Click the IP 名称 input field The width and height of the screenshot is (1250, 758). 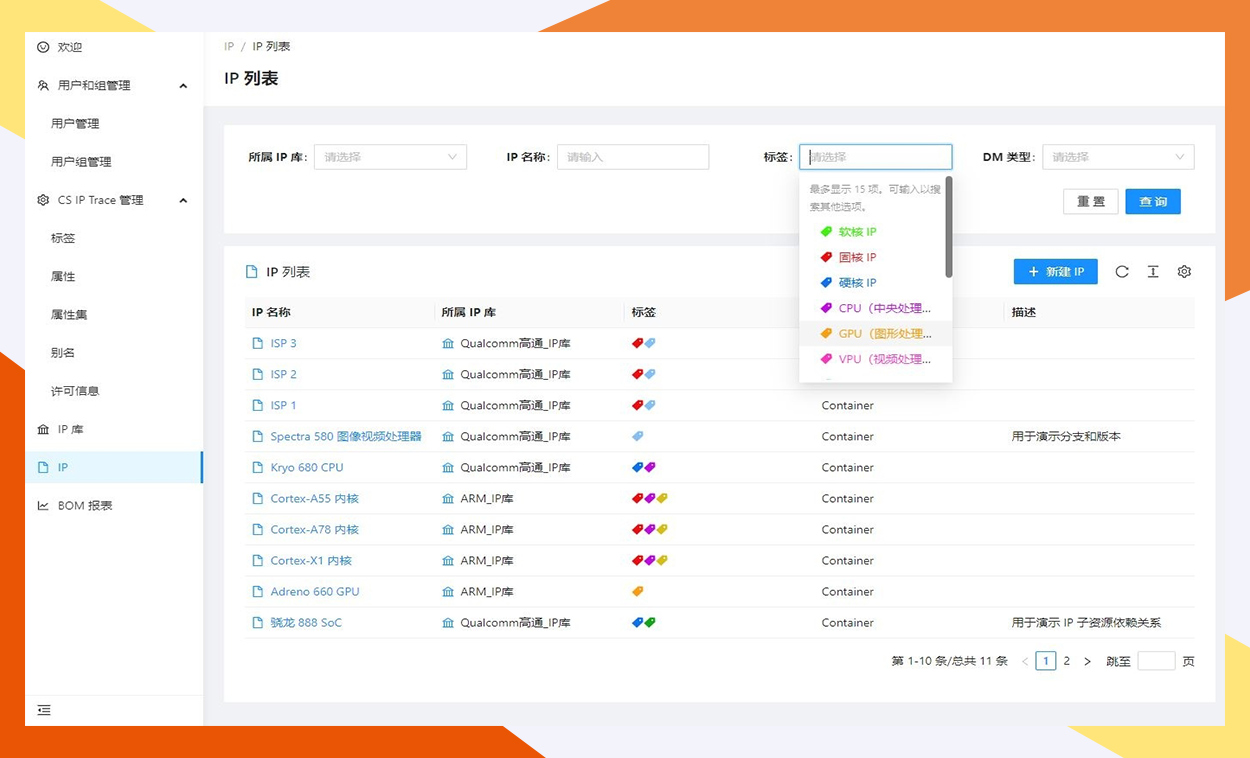(x=633, y=157)
